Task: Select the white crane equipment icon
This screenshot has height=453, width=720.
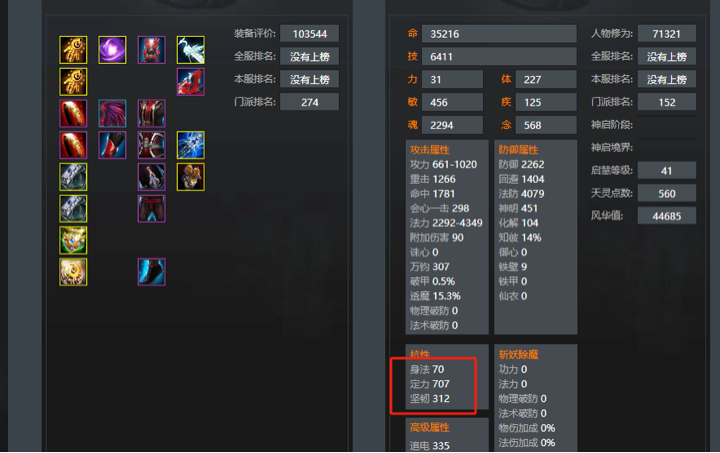Action: 191,50
